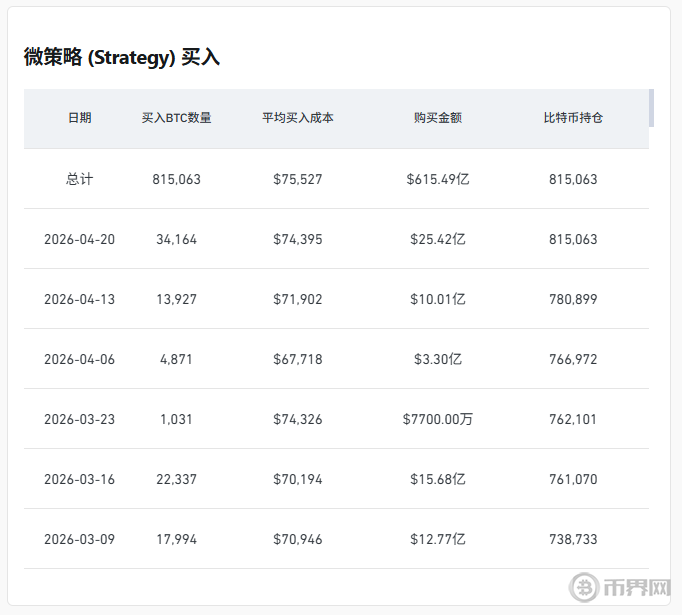Click holdings value 761,070
Viewport: 682px width, 615px height.
(x=573, y=479)
